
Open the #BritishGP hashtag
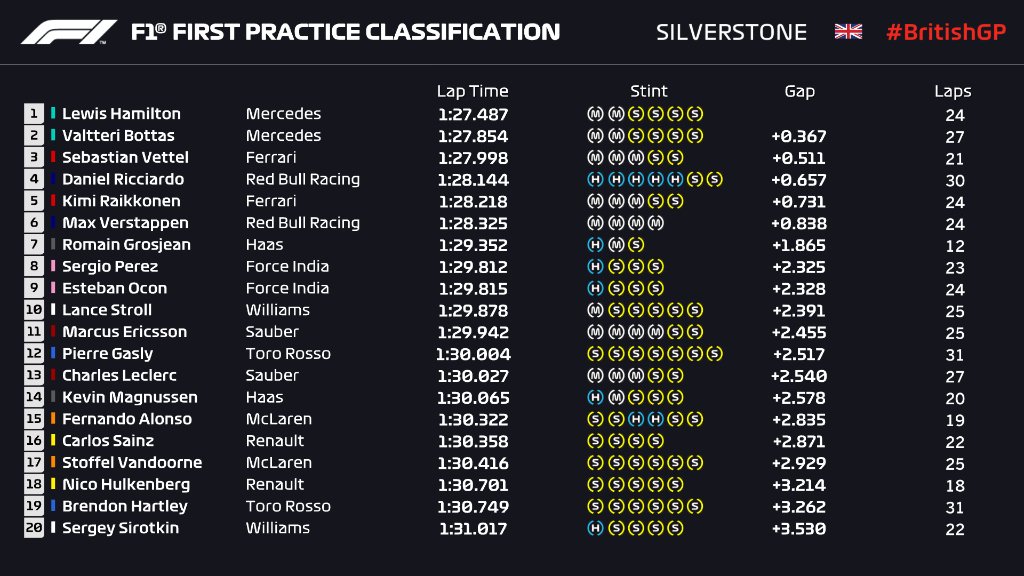click(x=945, y=32)
